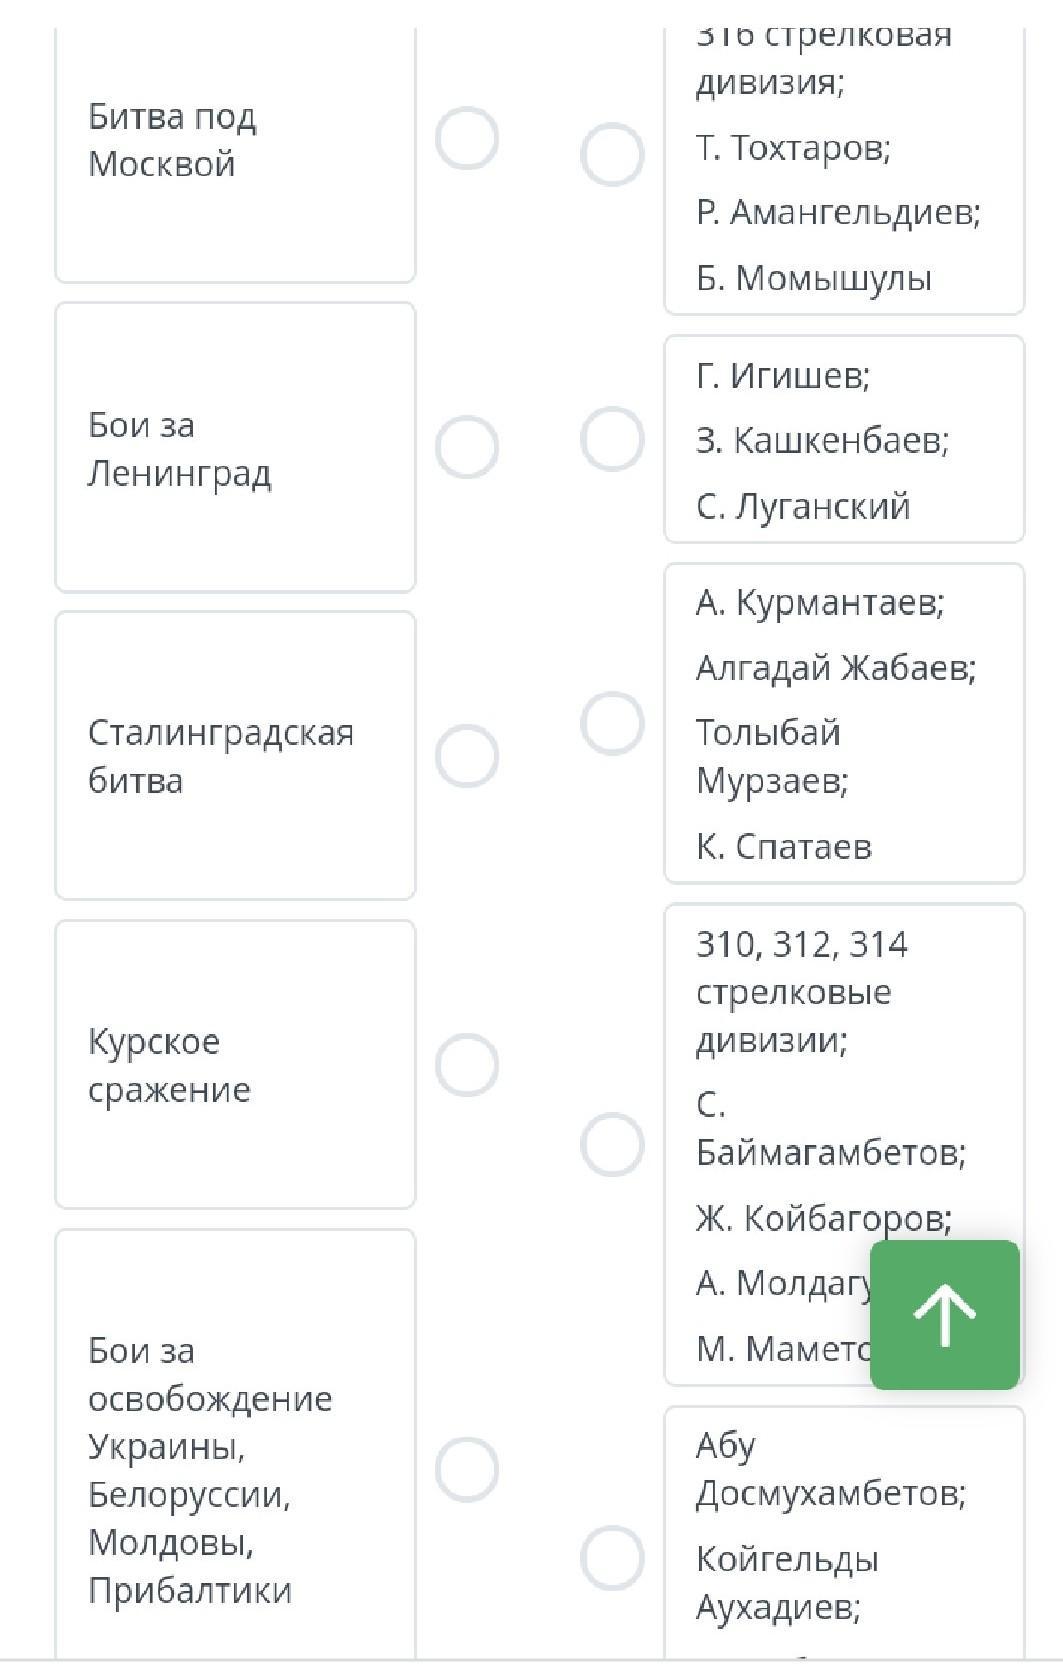Click the Сталинградская битва card
1063x1670 pixels.
coord(235,756)
